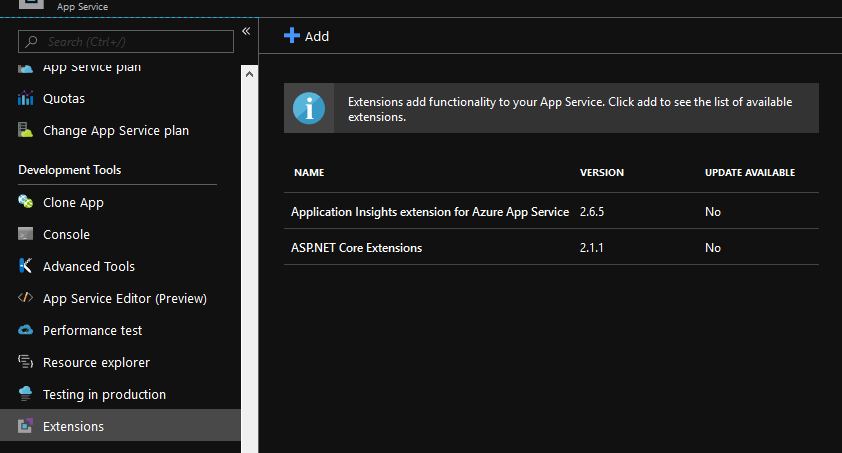Click No update for Application Insights
The image size is (842, 453).
(713, 212)
